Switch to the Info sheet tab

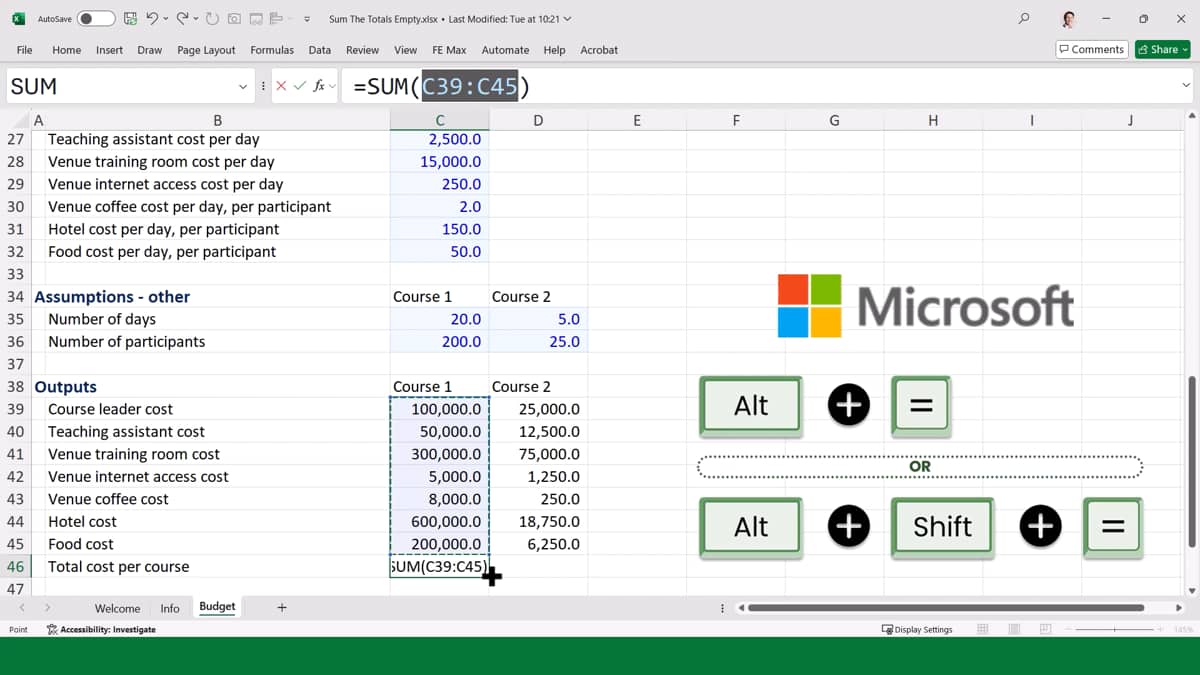click(170, 608)
